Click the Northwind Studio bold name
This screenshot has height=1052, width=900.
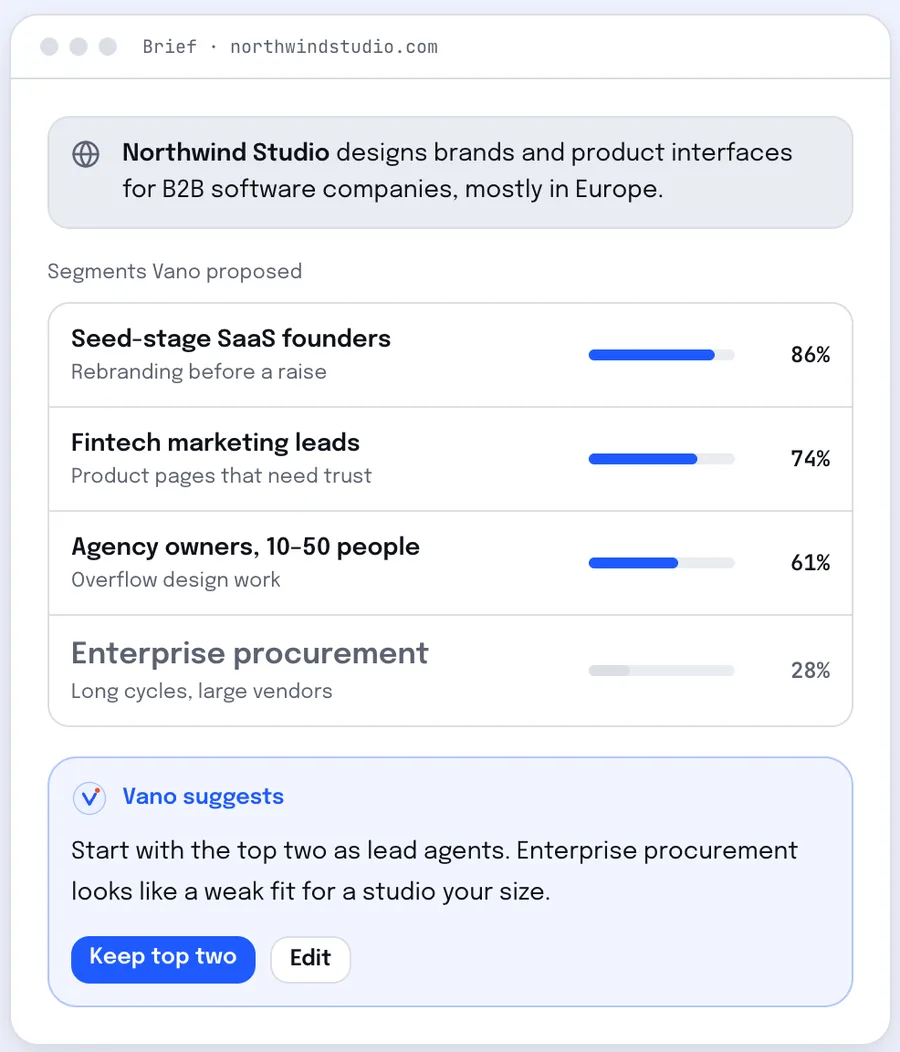[226, 152]
